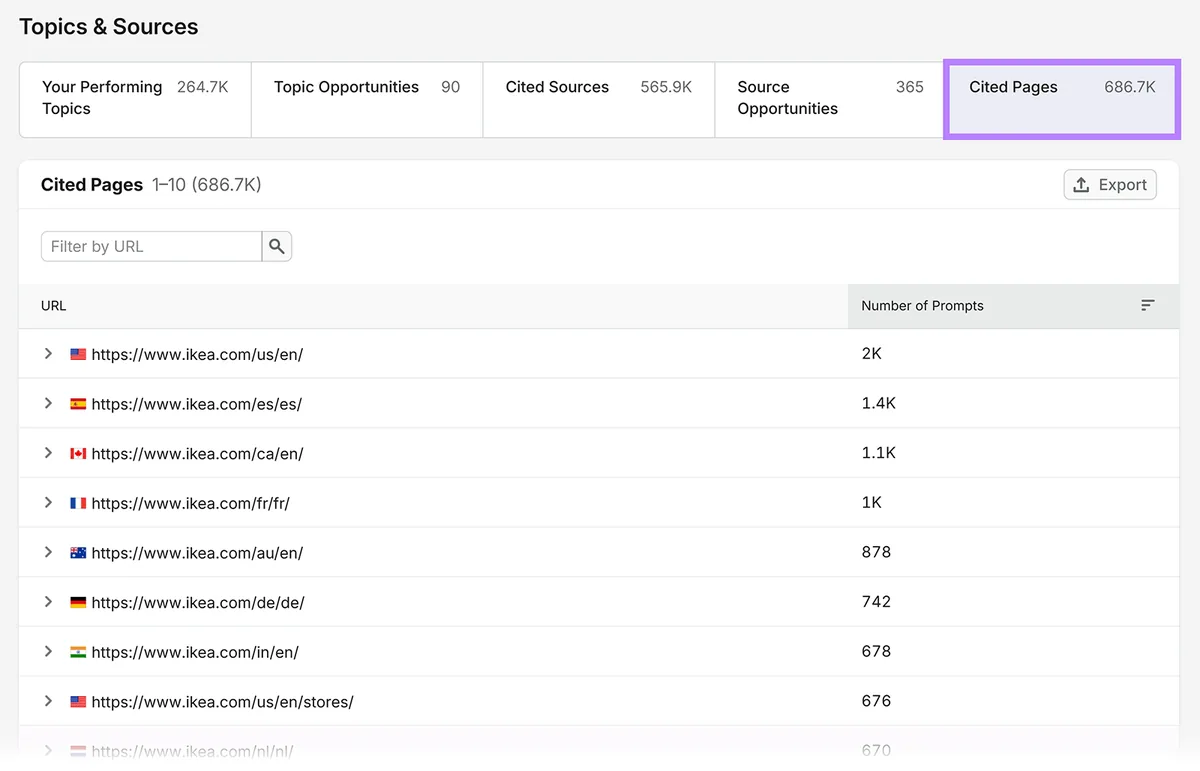The height and width of the screenshot is (771, 1200).
Task: Click the 1.4K prompts value
Action: [x=879, y=403]
